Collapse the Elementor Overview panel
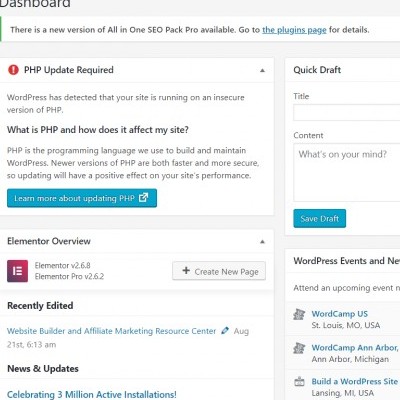The image size is (400, 400). pyautogui.click(x=262, y=242)
